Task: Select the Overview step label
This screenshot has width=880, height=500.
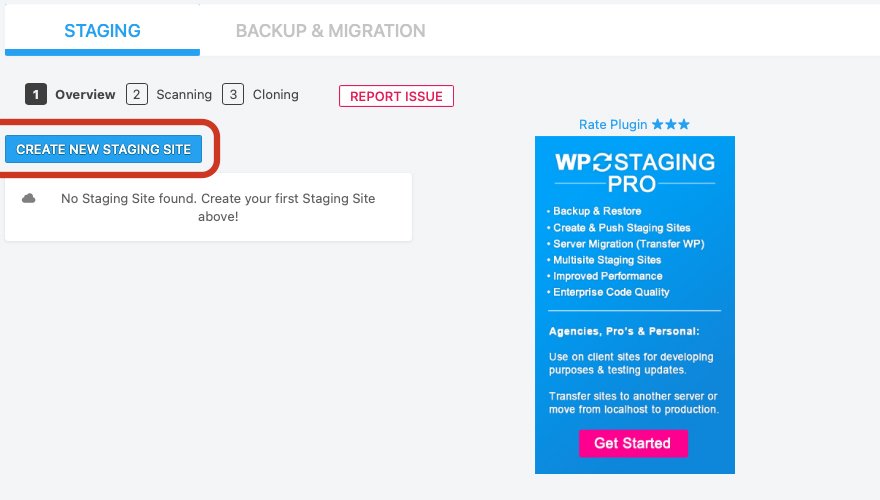Action: (85, 95)
